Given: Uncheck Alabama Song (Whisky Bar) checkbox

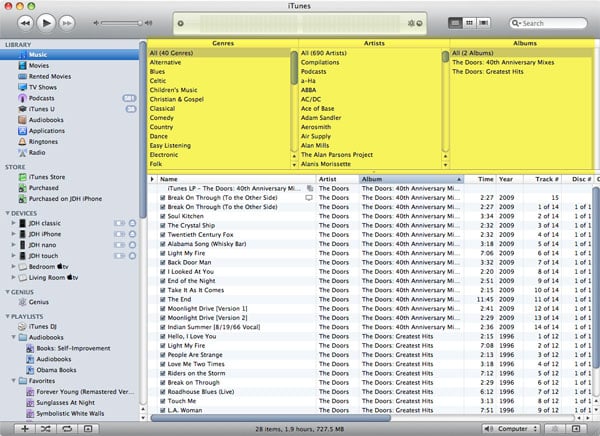Looking at the screenshot, I should [163, 244].
